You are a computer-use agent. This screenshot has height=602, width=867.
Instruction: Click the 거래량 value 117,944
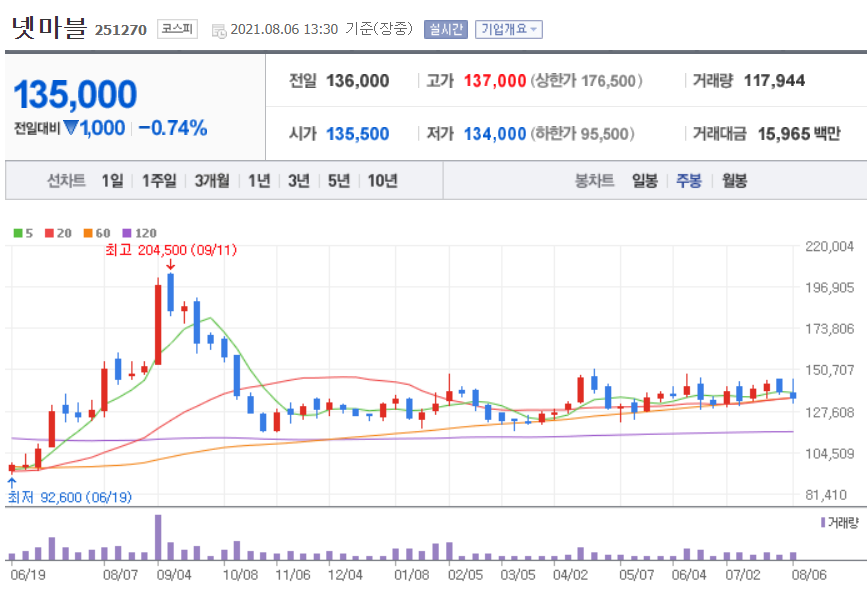[x=774, y=81]
